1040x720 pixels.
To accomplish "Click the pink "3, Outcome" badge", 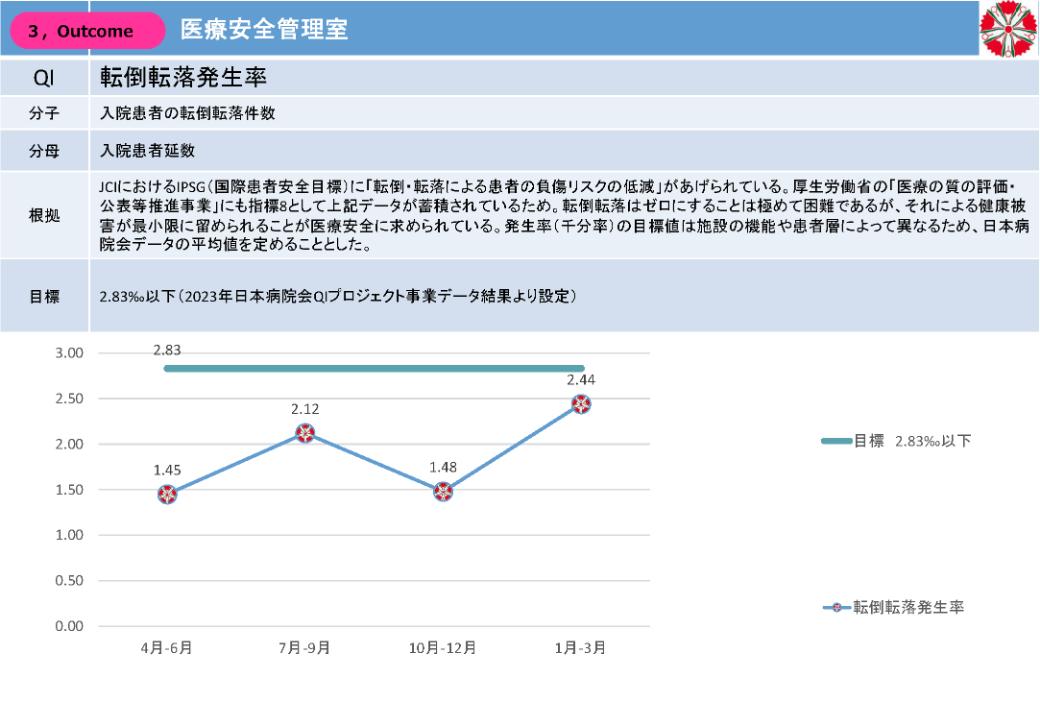I will pyautogui.click(x=85, y=31).
